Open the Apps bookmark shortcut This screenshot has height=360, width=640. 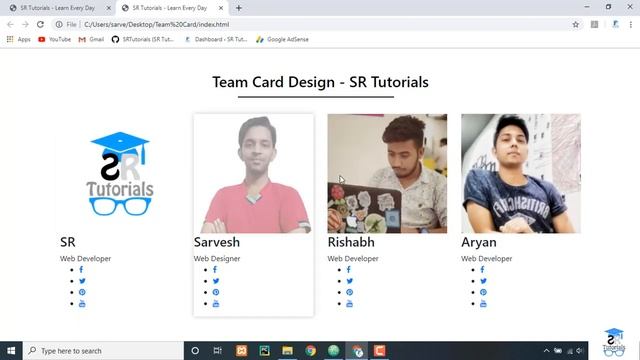pyautogui.click(x=18, y=39)
